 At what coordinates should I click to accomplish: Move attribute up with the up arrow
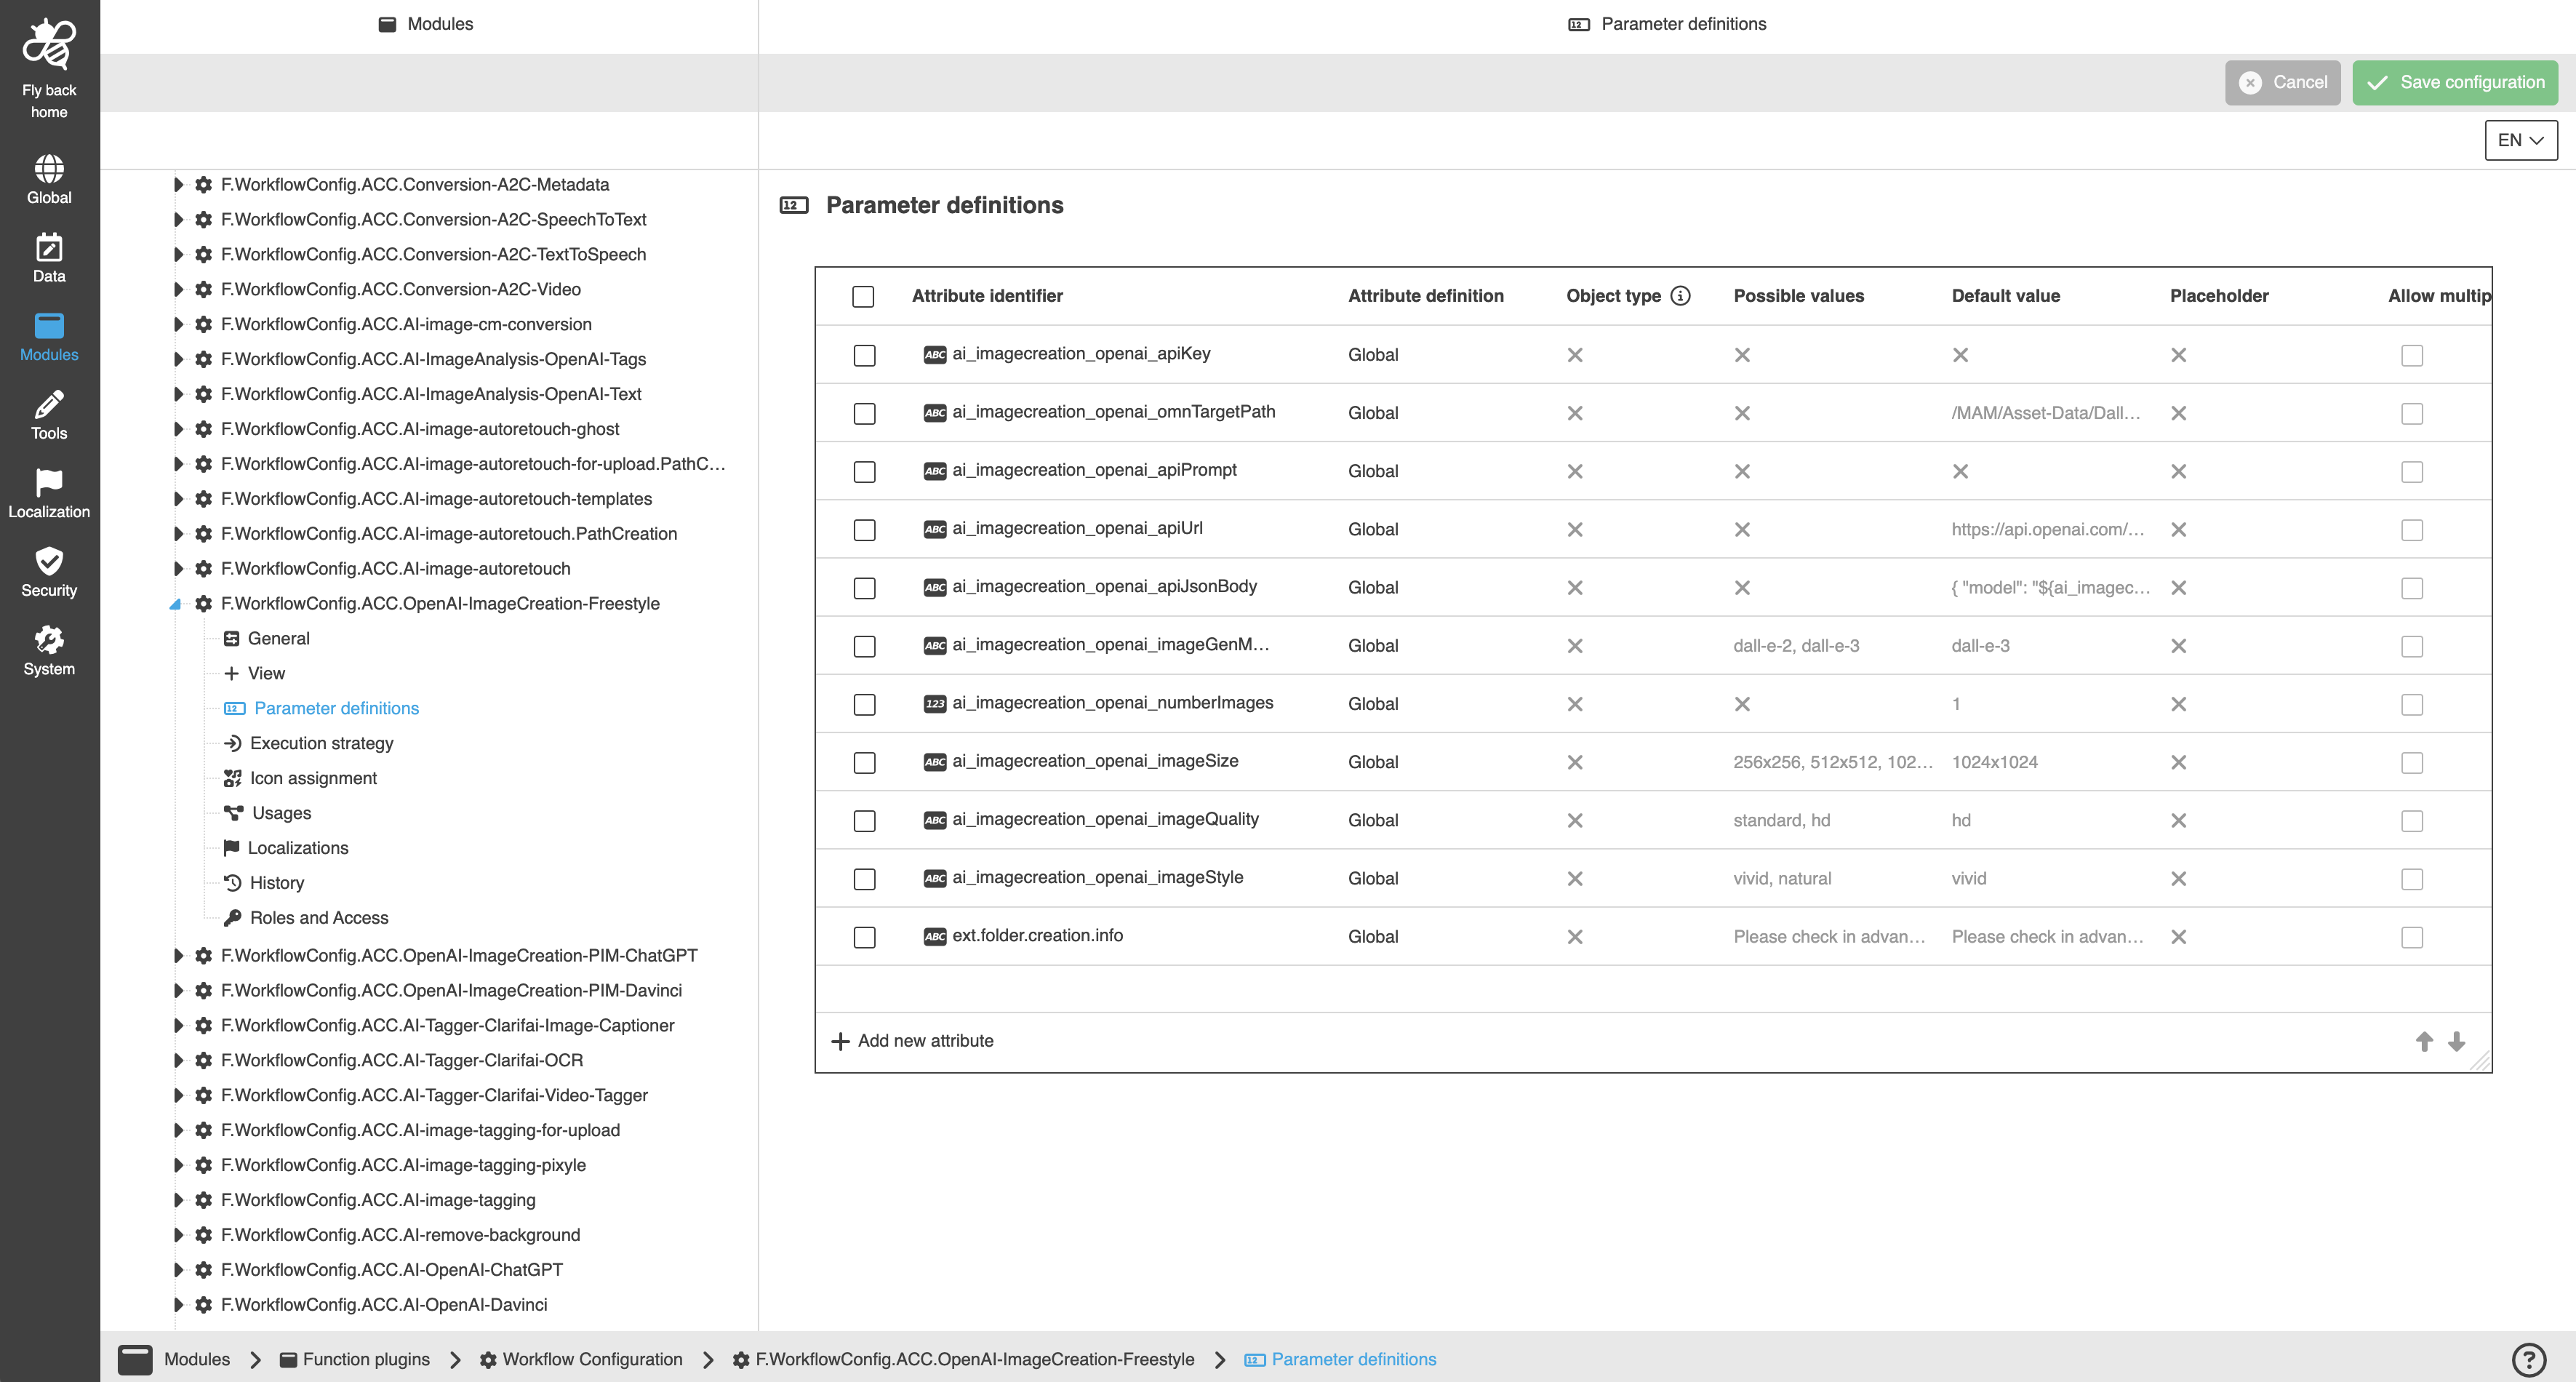coord(2424,1041)
